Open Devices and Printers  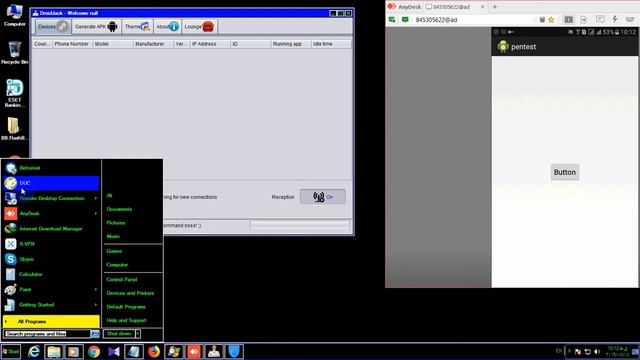(x=130, y=293)
